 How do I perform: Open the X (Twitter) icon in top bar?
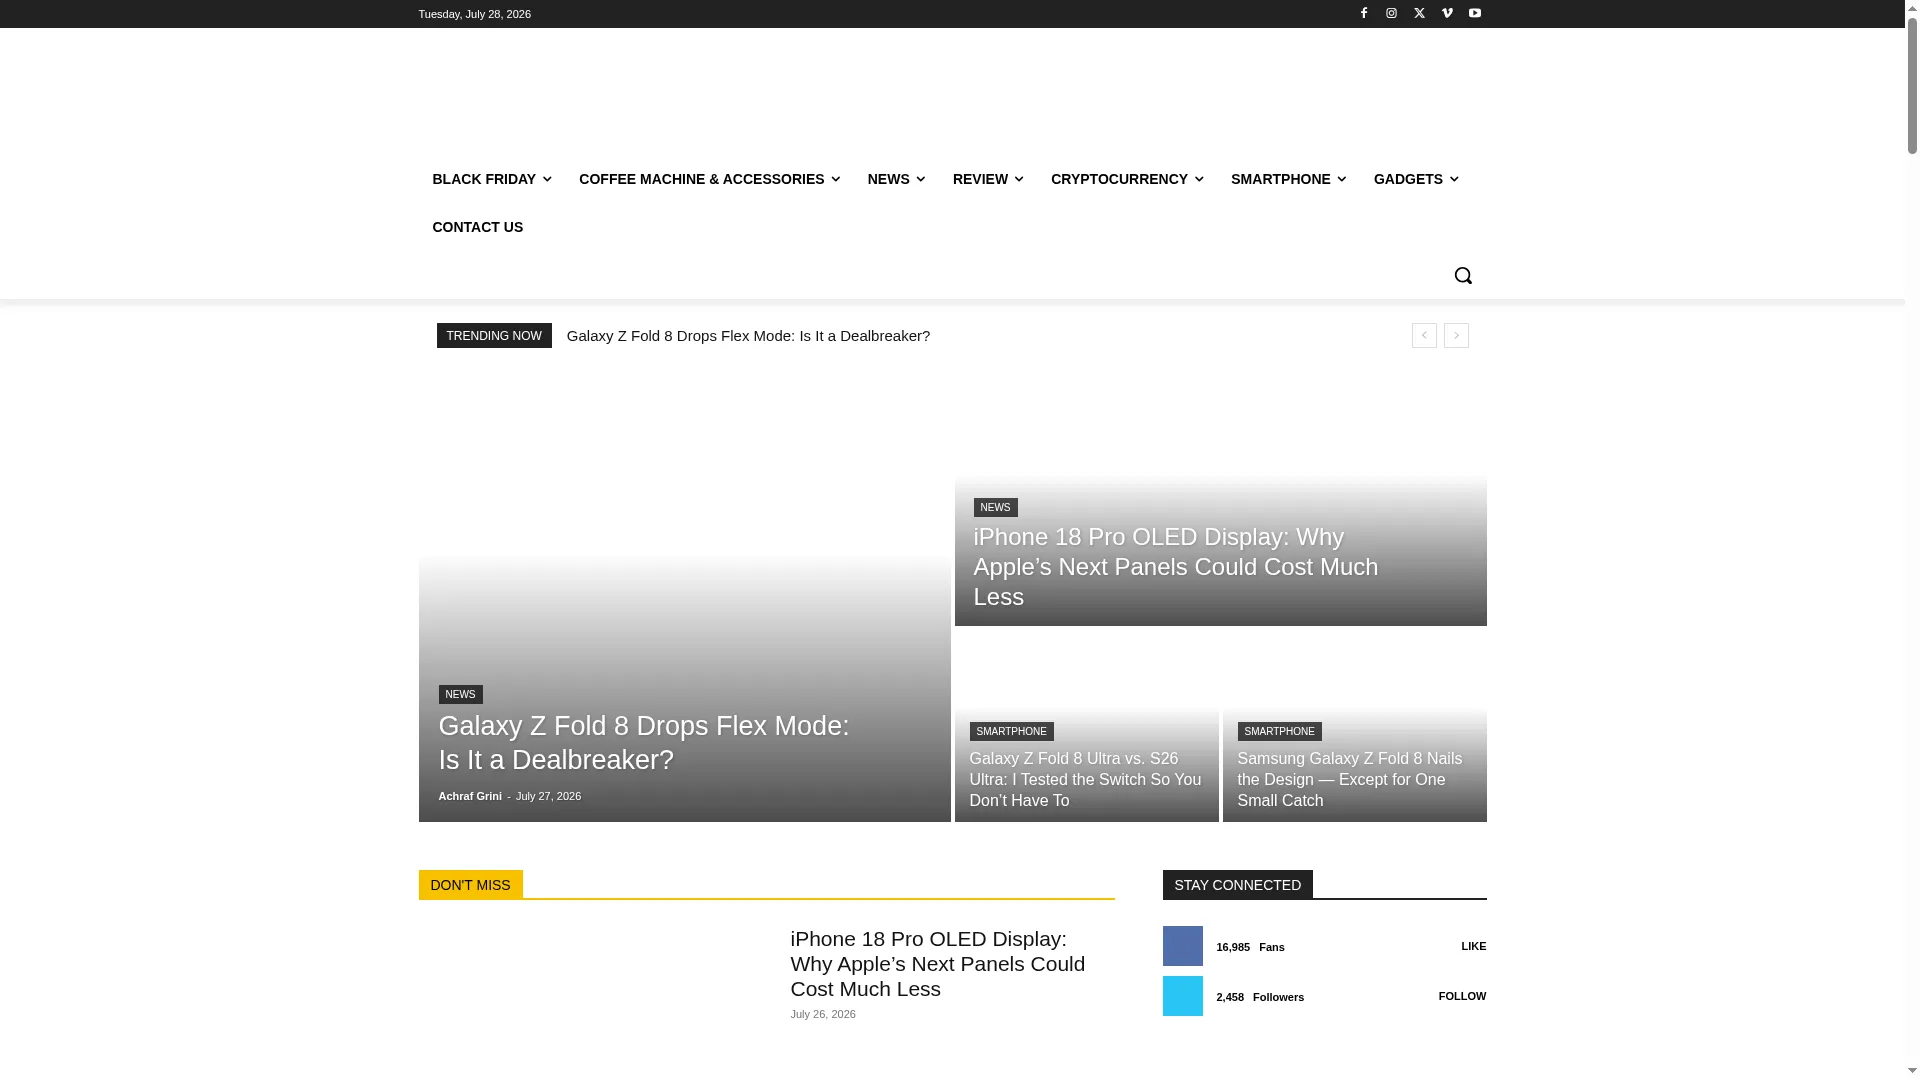1419,13
